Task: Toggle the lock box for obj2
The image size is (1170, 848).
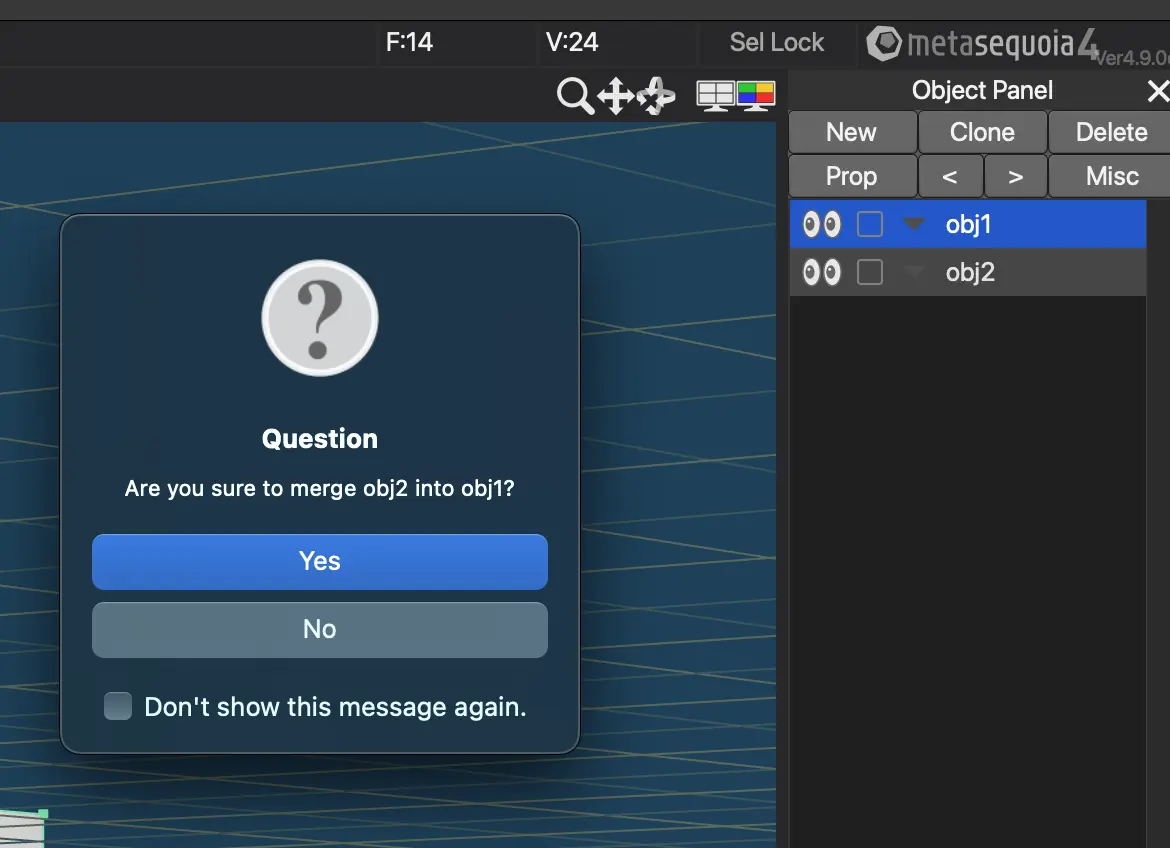Action: click(870, 272)
